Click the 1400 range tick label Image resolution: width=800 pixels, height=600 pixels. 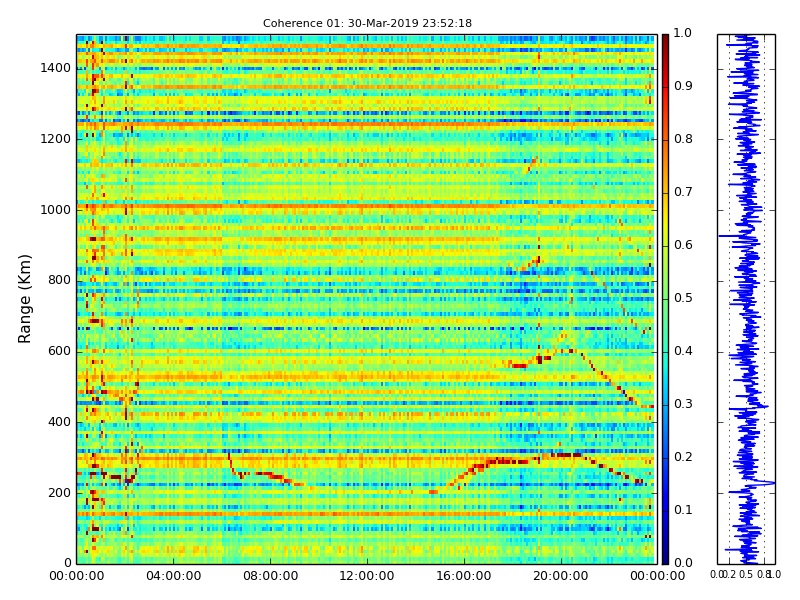(56, 68)
